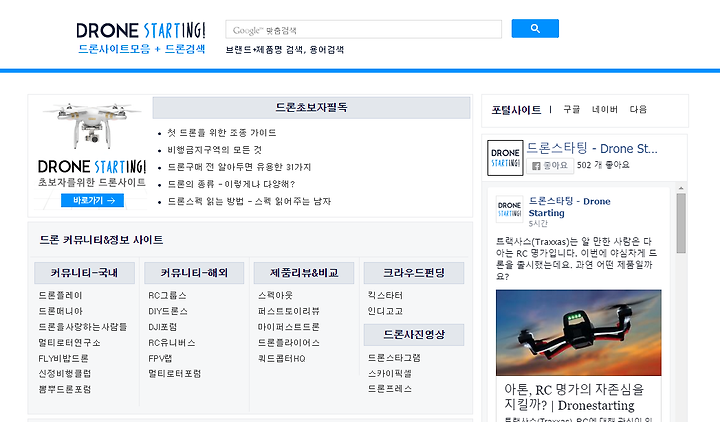
Task: Open the Traxxas drone article photo
Action: 579,332
